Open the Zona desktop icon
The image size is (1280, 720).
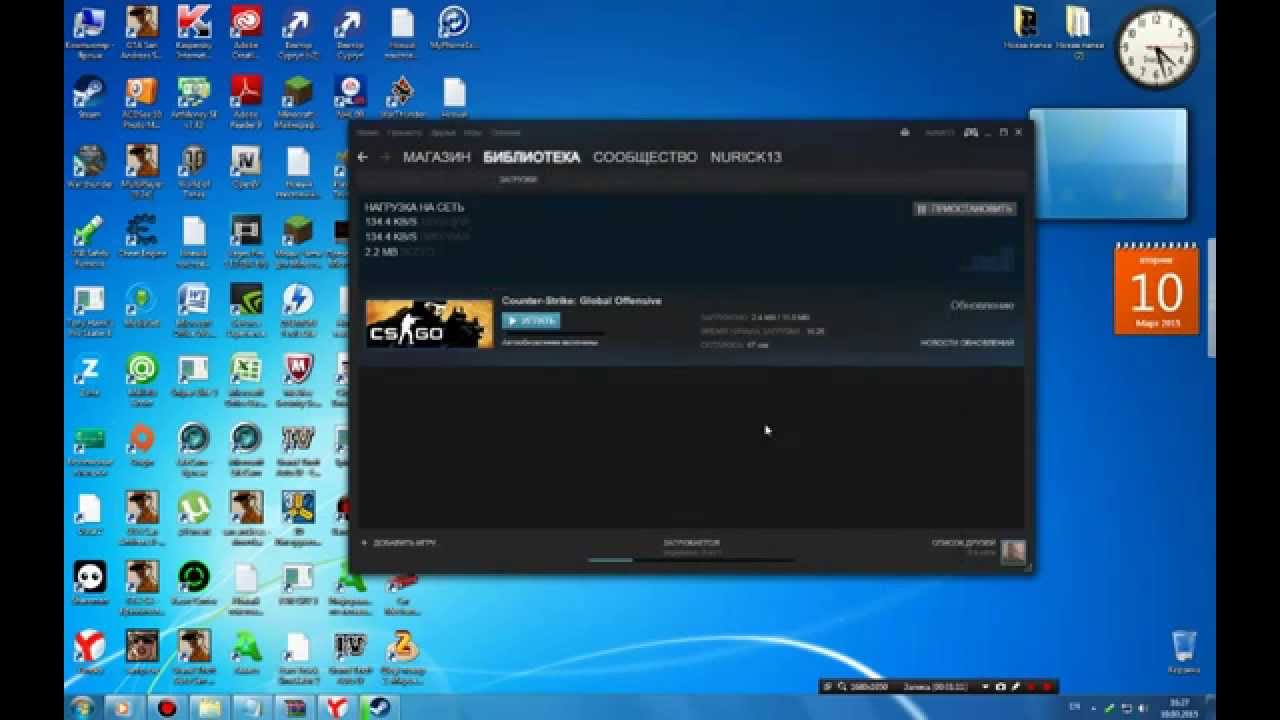[89, 374]
